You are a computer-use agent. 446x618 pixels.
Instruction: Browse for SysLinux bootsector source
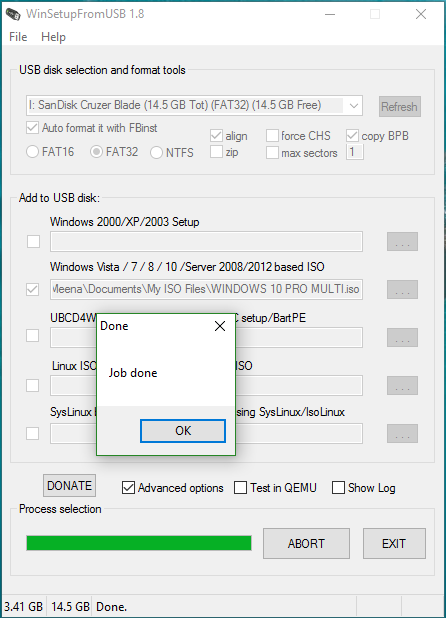(402, 434)
